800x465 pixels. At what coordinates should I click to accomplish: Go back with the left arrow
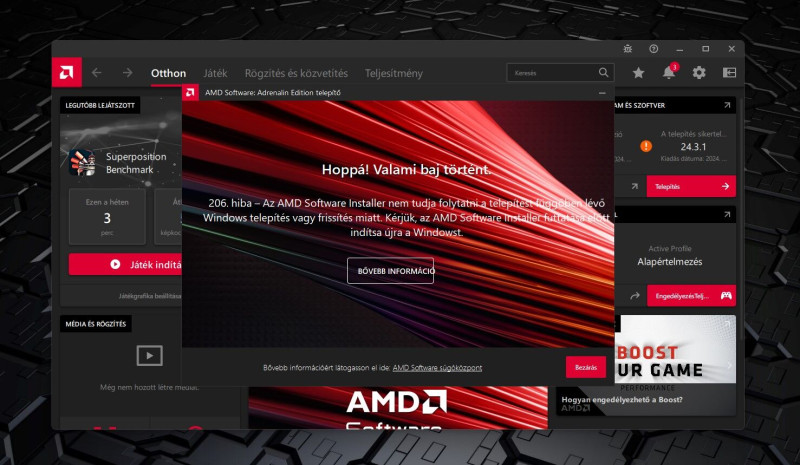click(x=96, y=73)
